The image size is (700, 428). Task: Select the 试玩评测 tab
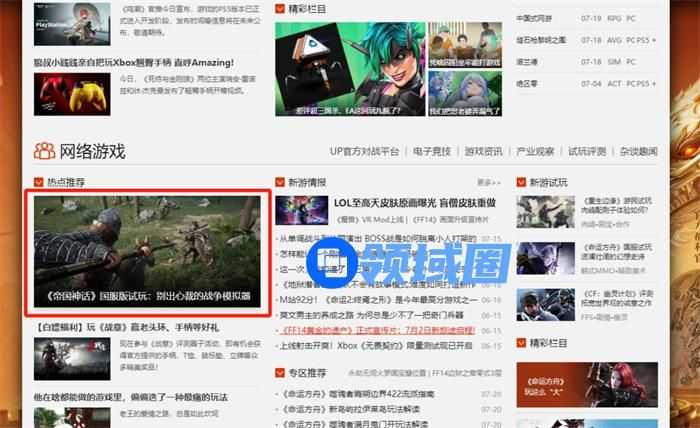point(587,152)
